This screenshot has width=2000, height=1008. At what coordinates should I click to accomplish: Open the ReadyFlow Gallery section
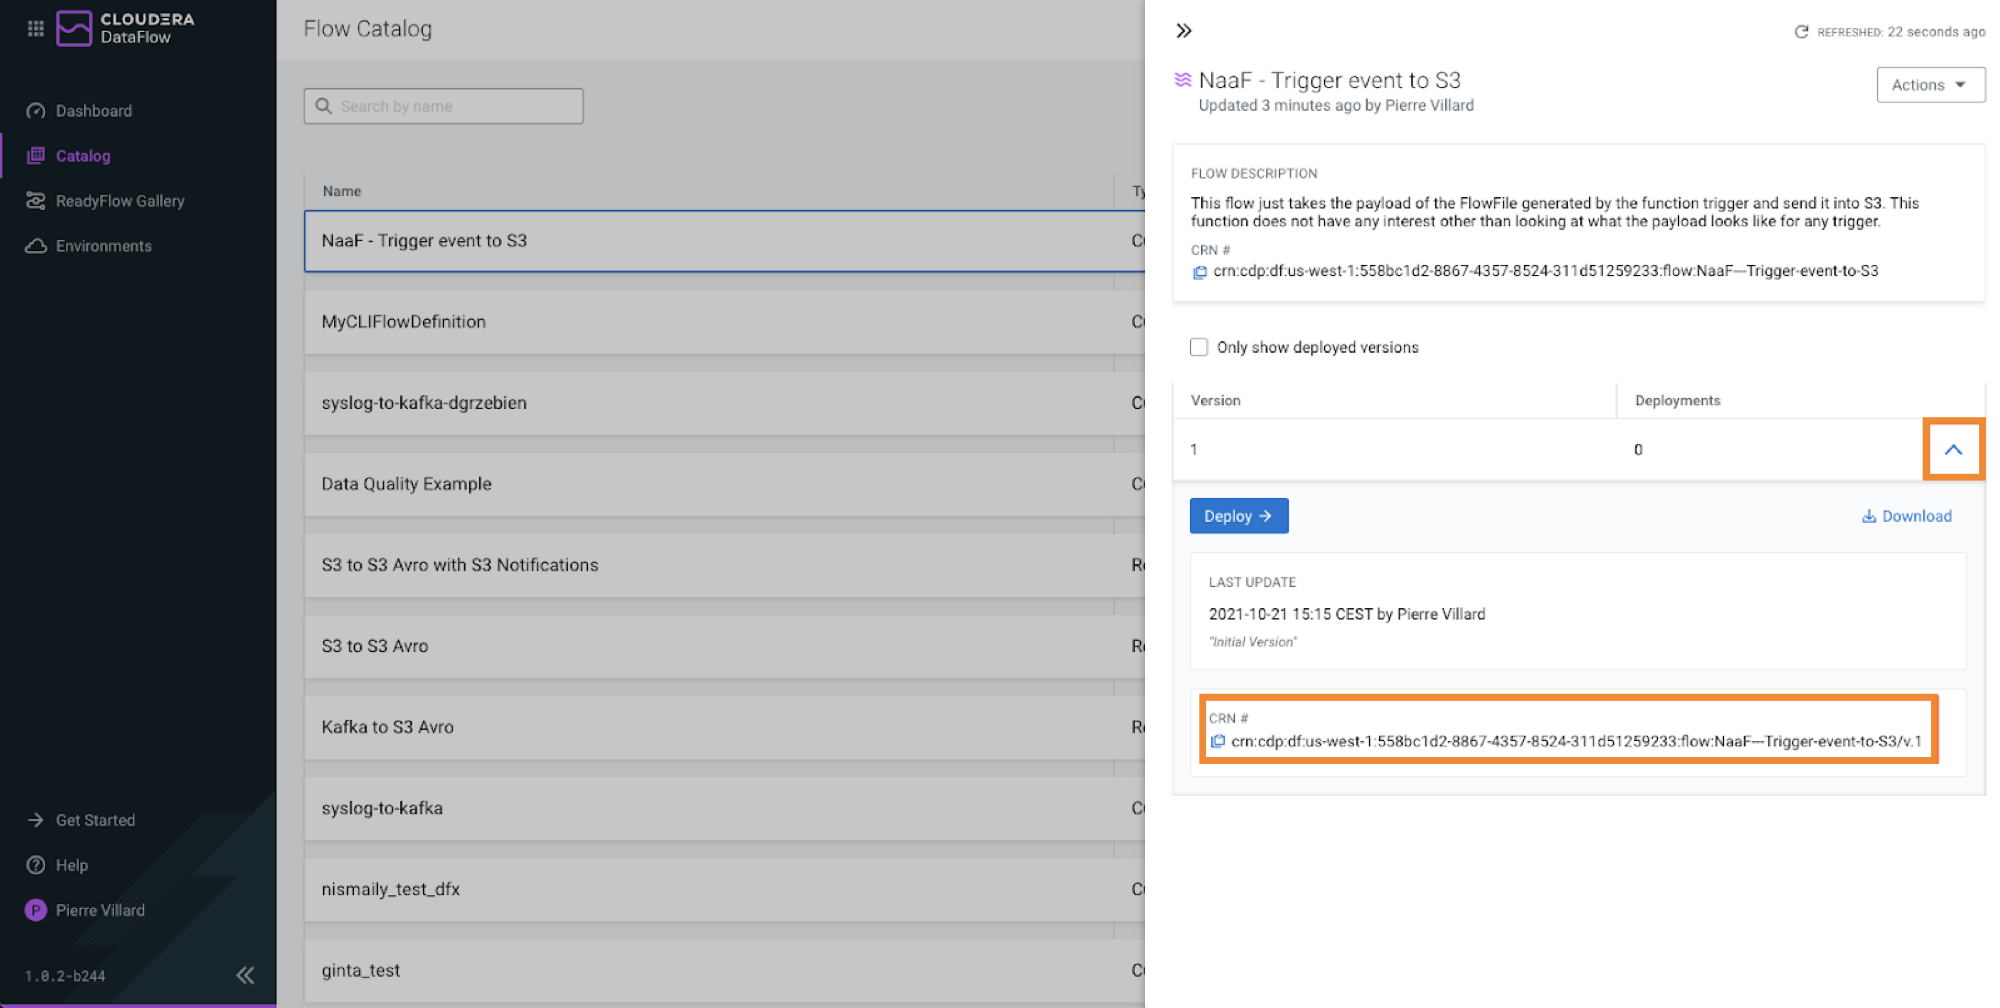click(119, 201)
